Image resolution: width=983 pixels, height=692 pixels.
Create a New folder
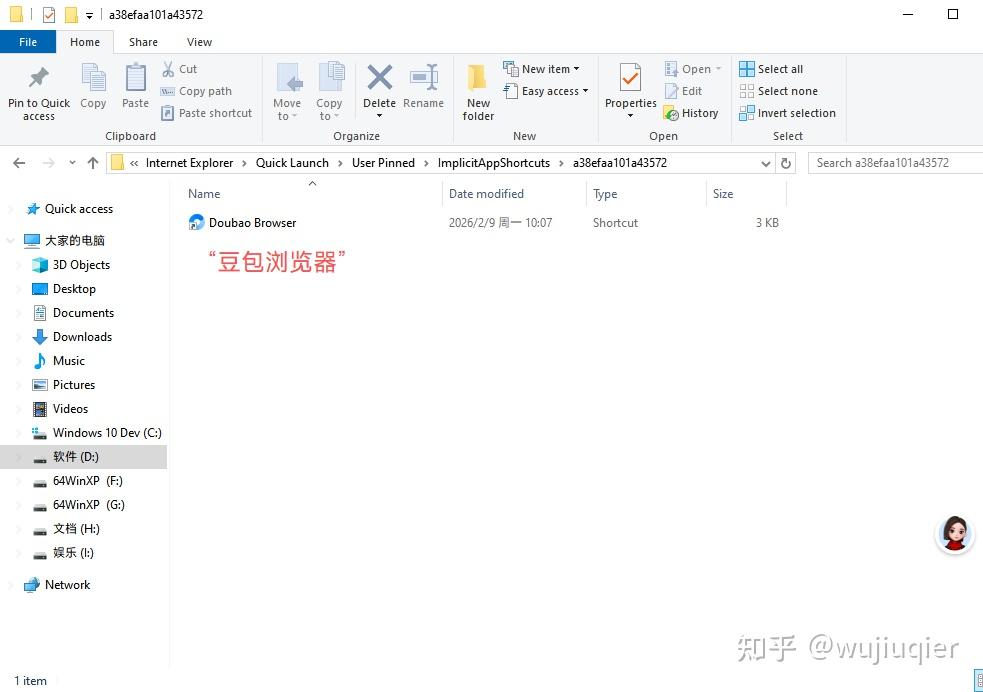[478, 92]
